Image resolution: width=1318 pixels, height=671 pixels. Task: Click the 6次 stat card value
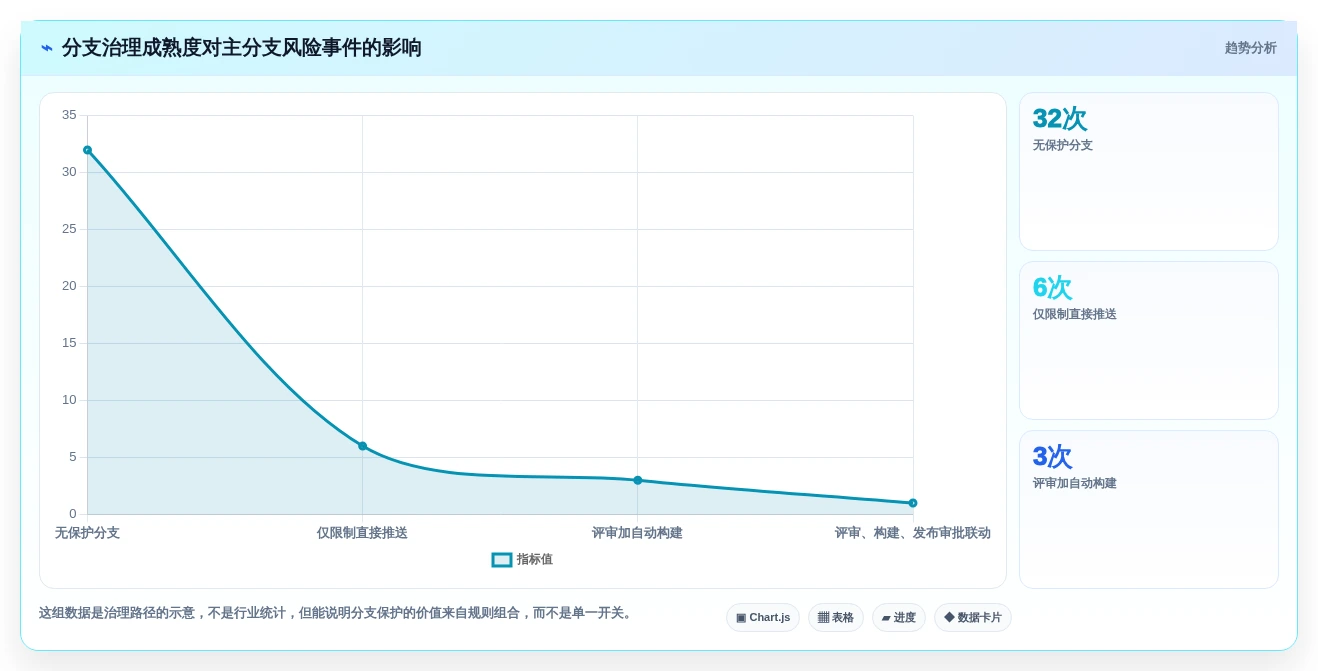click(1052, 288)
